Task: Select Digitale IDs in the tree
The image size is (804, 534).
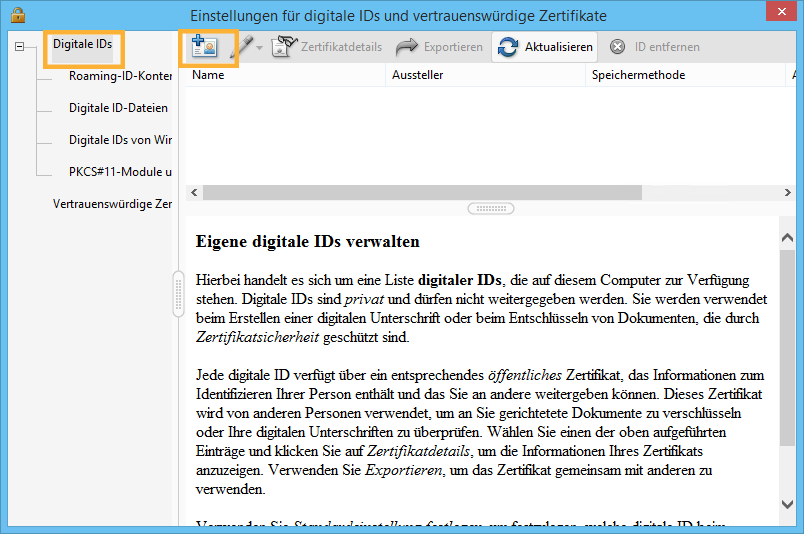Action: tap(83, 44)
